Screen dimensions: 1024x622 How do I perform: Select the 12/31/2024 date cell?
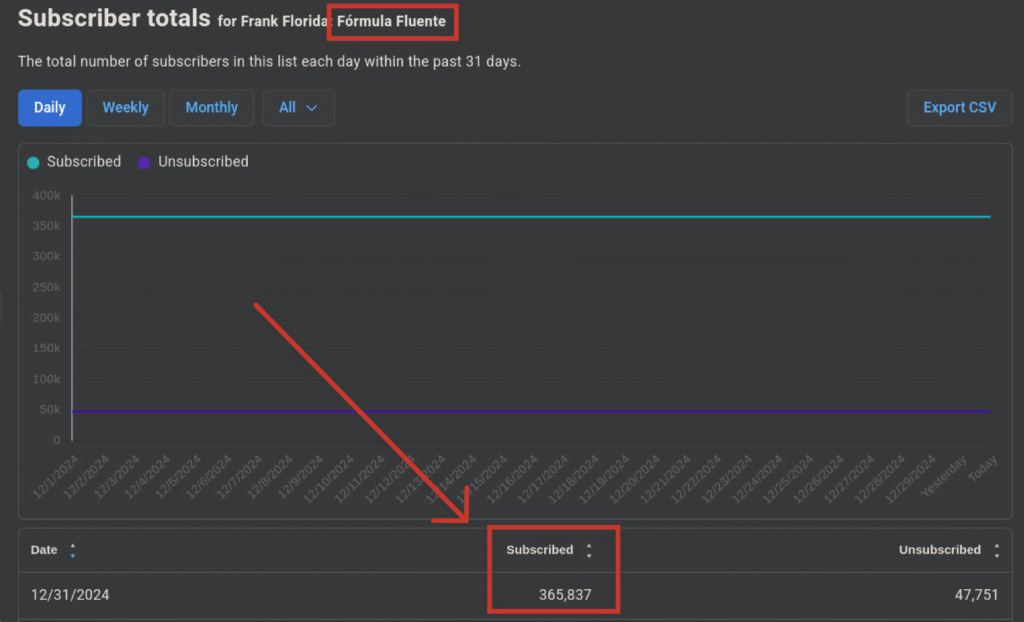(70, 595)
